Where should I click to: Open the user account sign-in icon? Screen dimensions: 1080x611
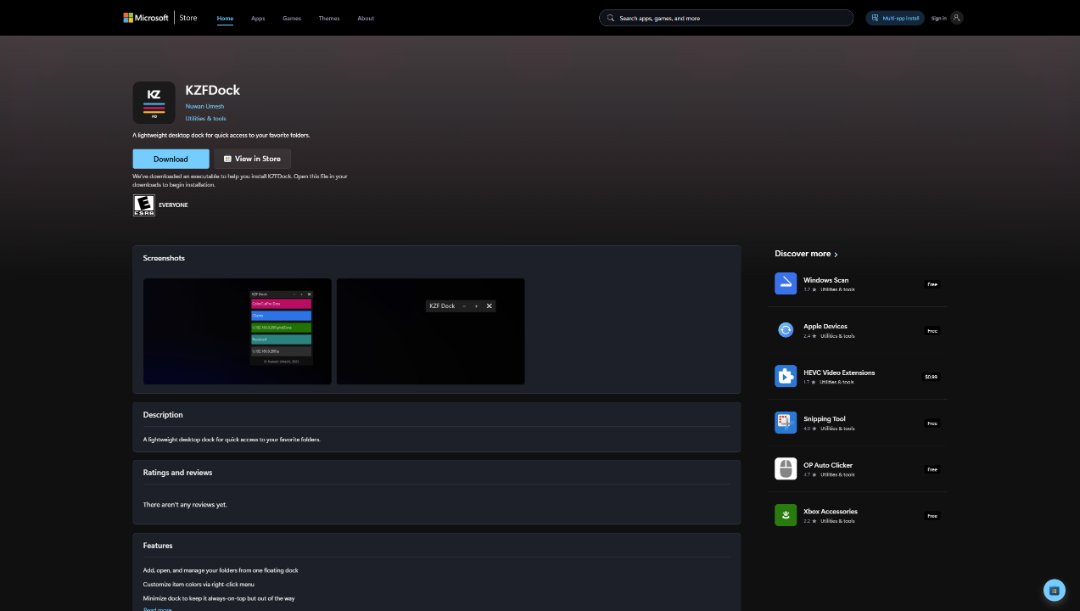[956, 18]
